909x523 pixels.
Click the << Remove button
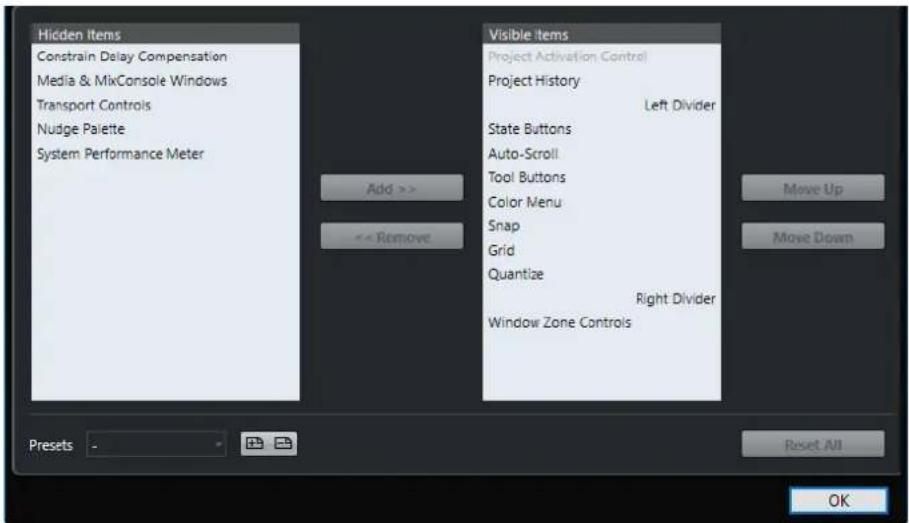click(x=391, y=237)
